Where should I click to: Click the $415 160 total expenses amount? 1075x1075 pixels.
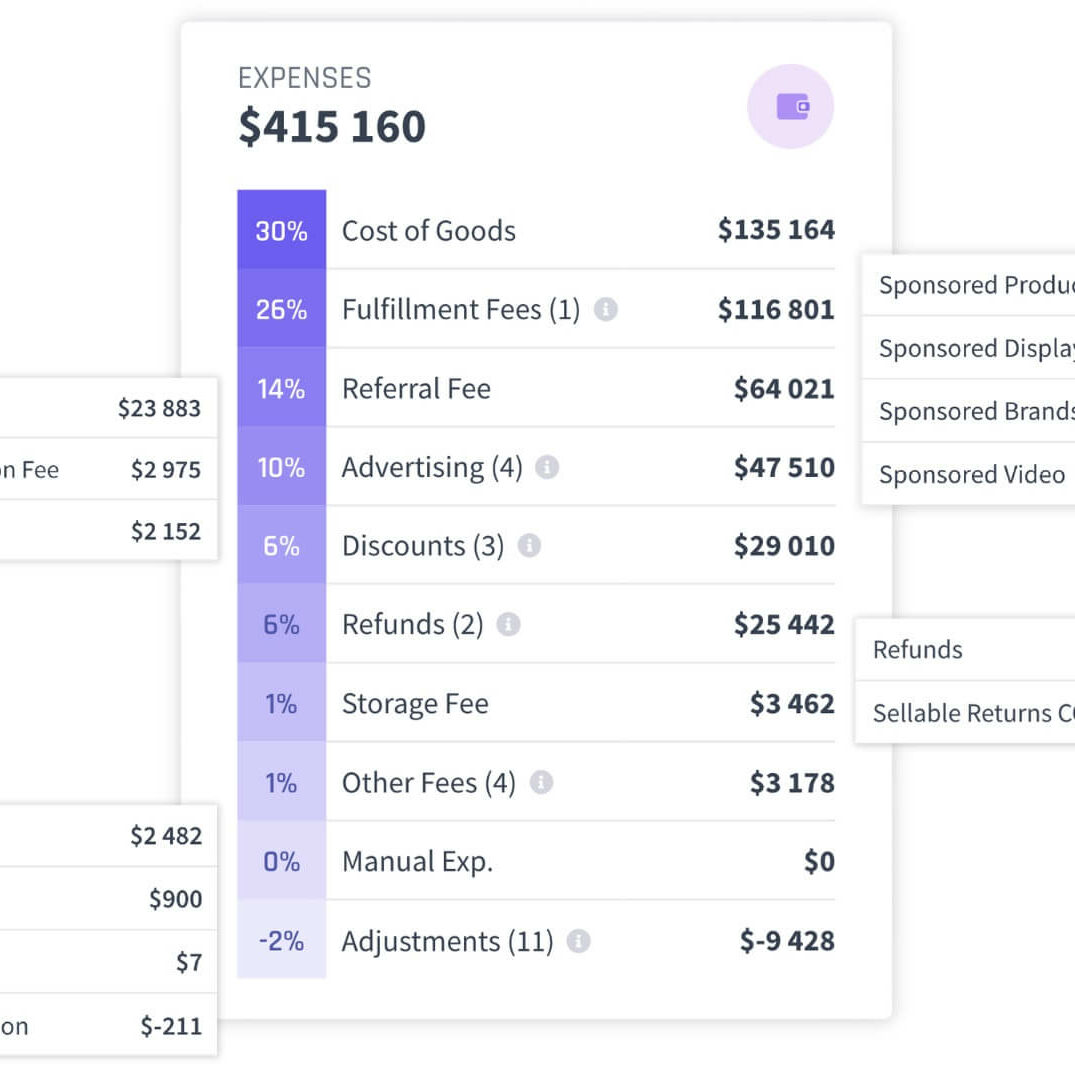pos(332,127)
